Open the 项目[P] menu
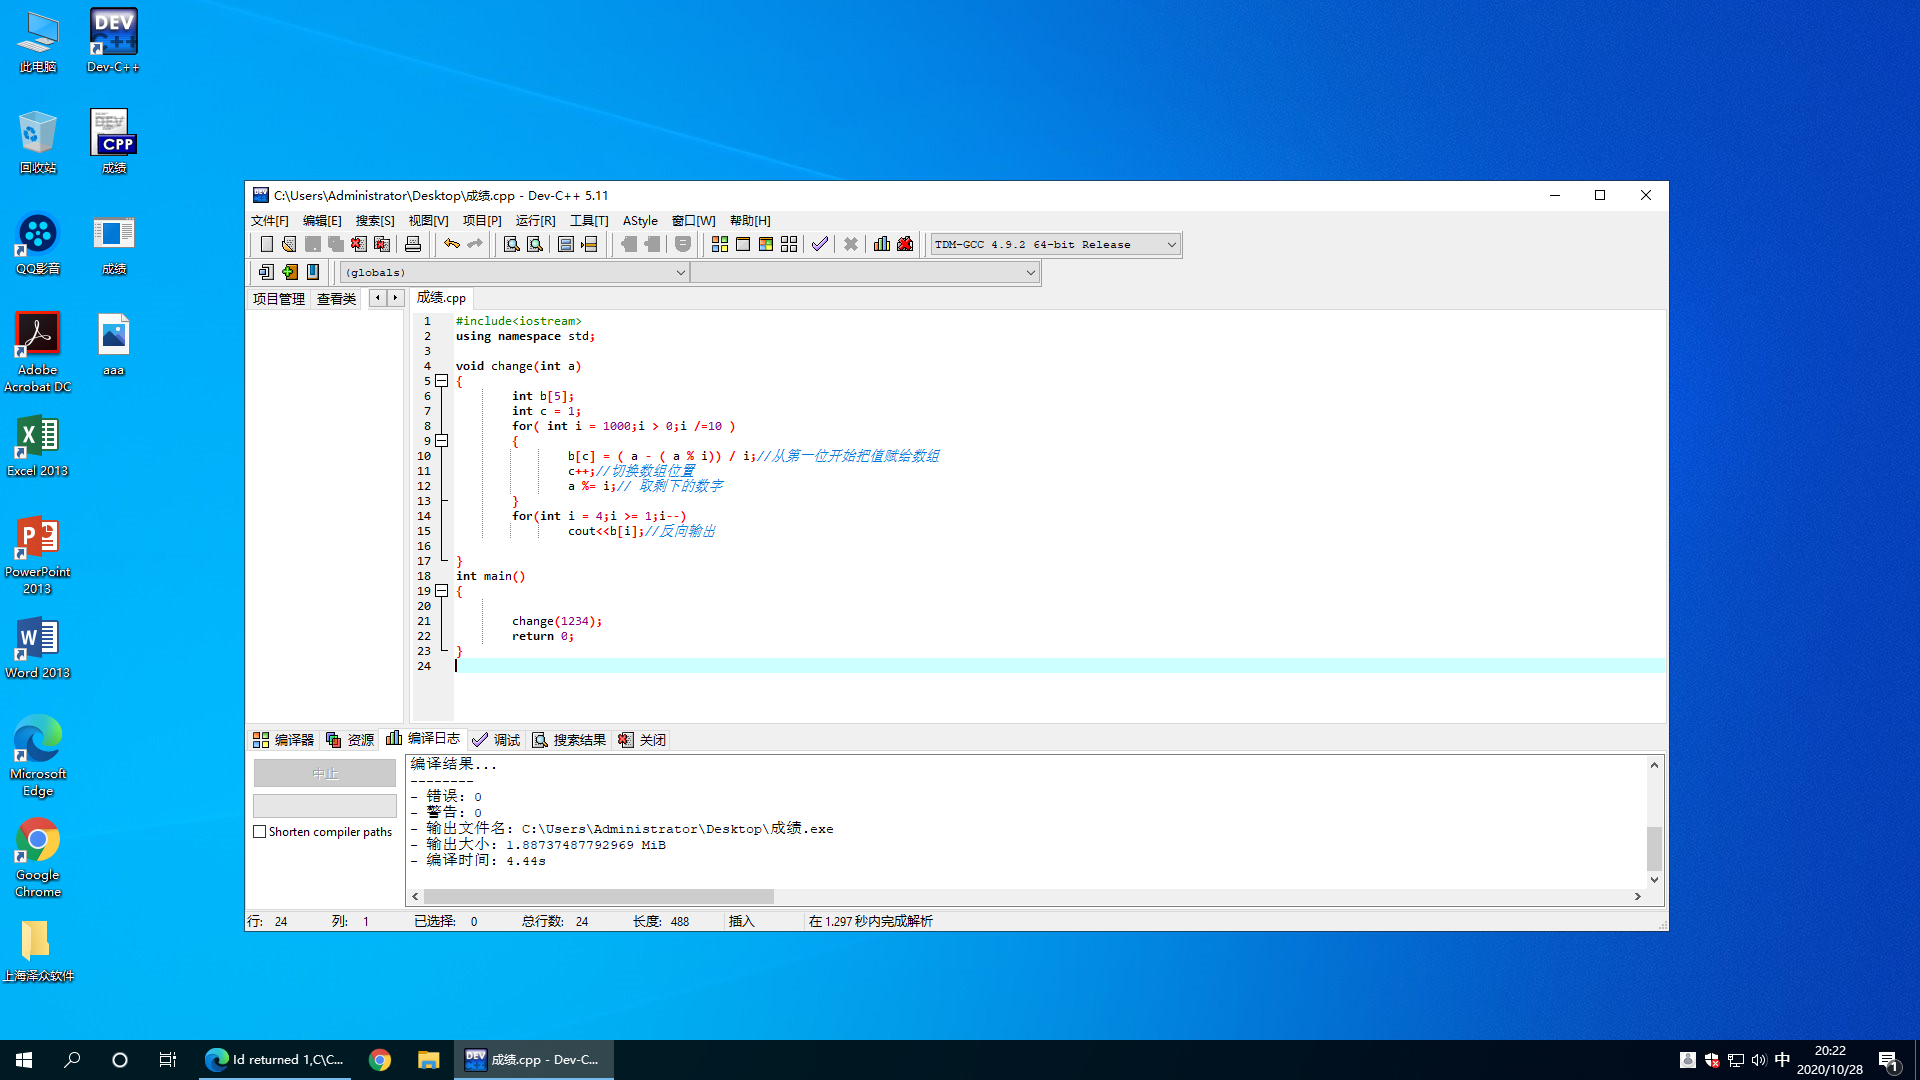Image resolution: width=1920 pixels, height=1080 pixels. pos(482,221)
